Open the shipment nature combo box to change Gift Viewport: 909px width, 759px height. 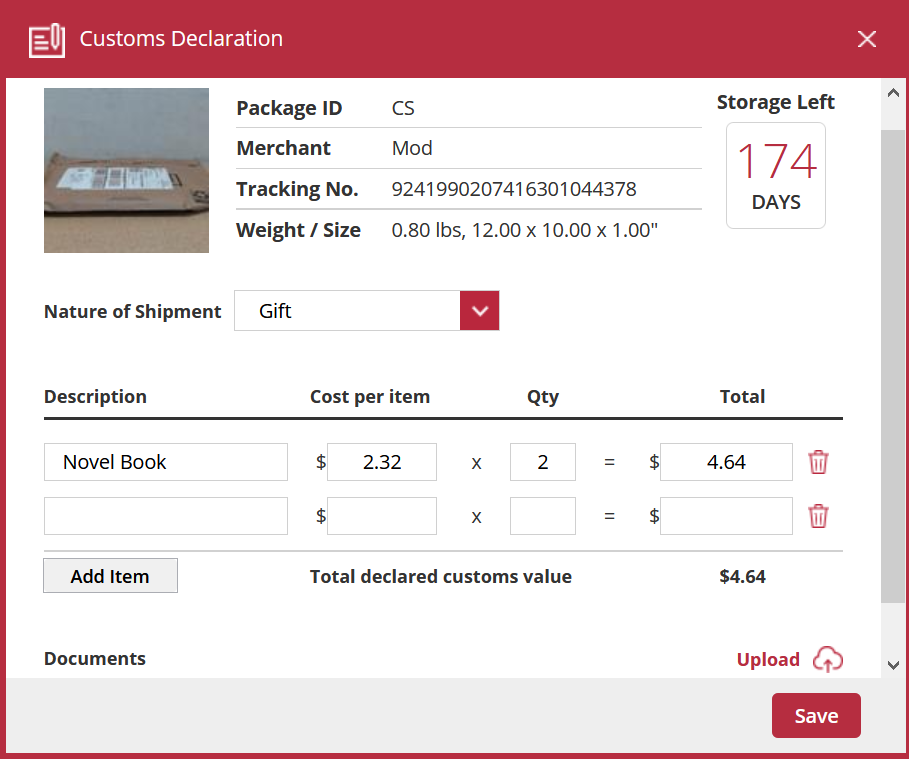point(366,310)
